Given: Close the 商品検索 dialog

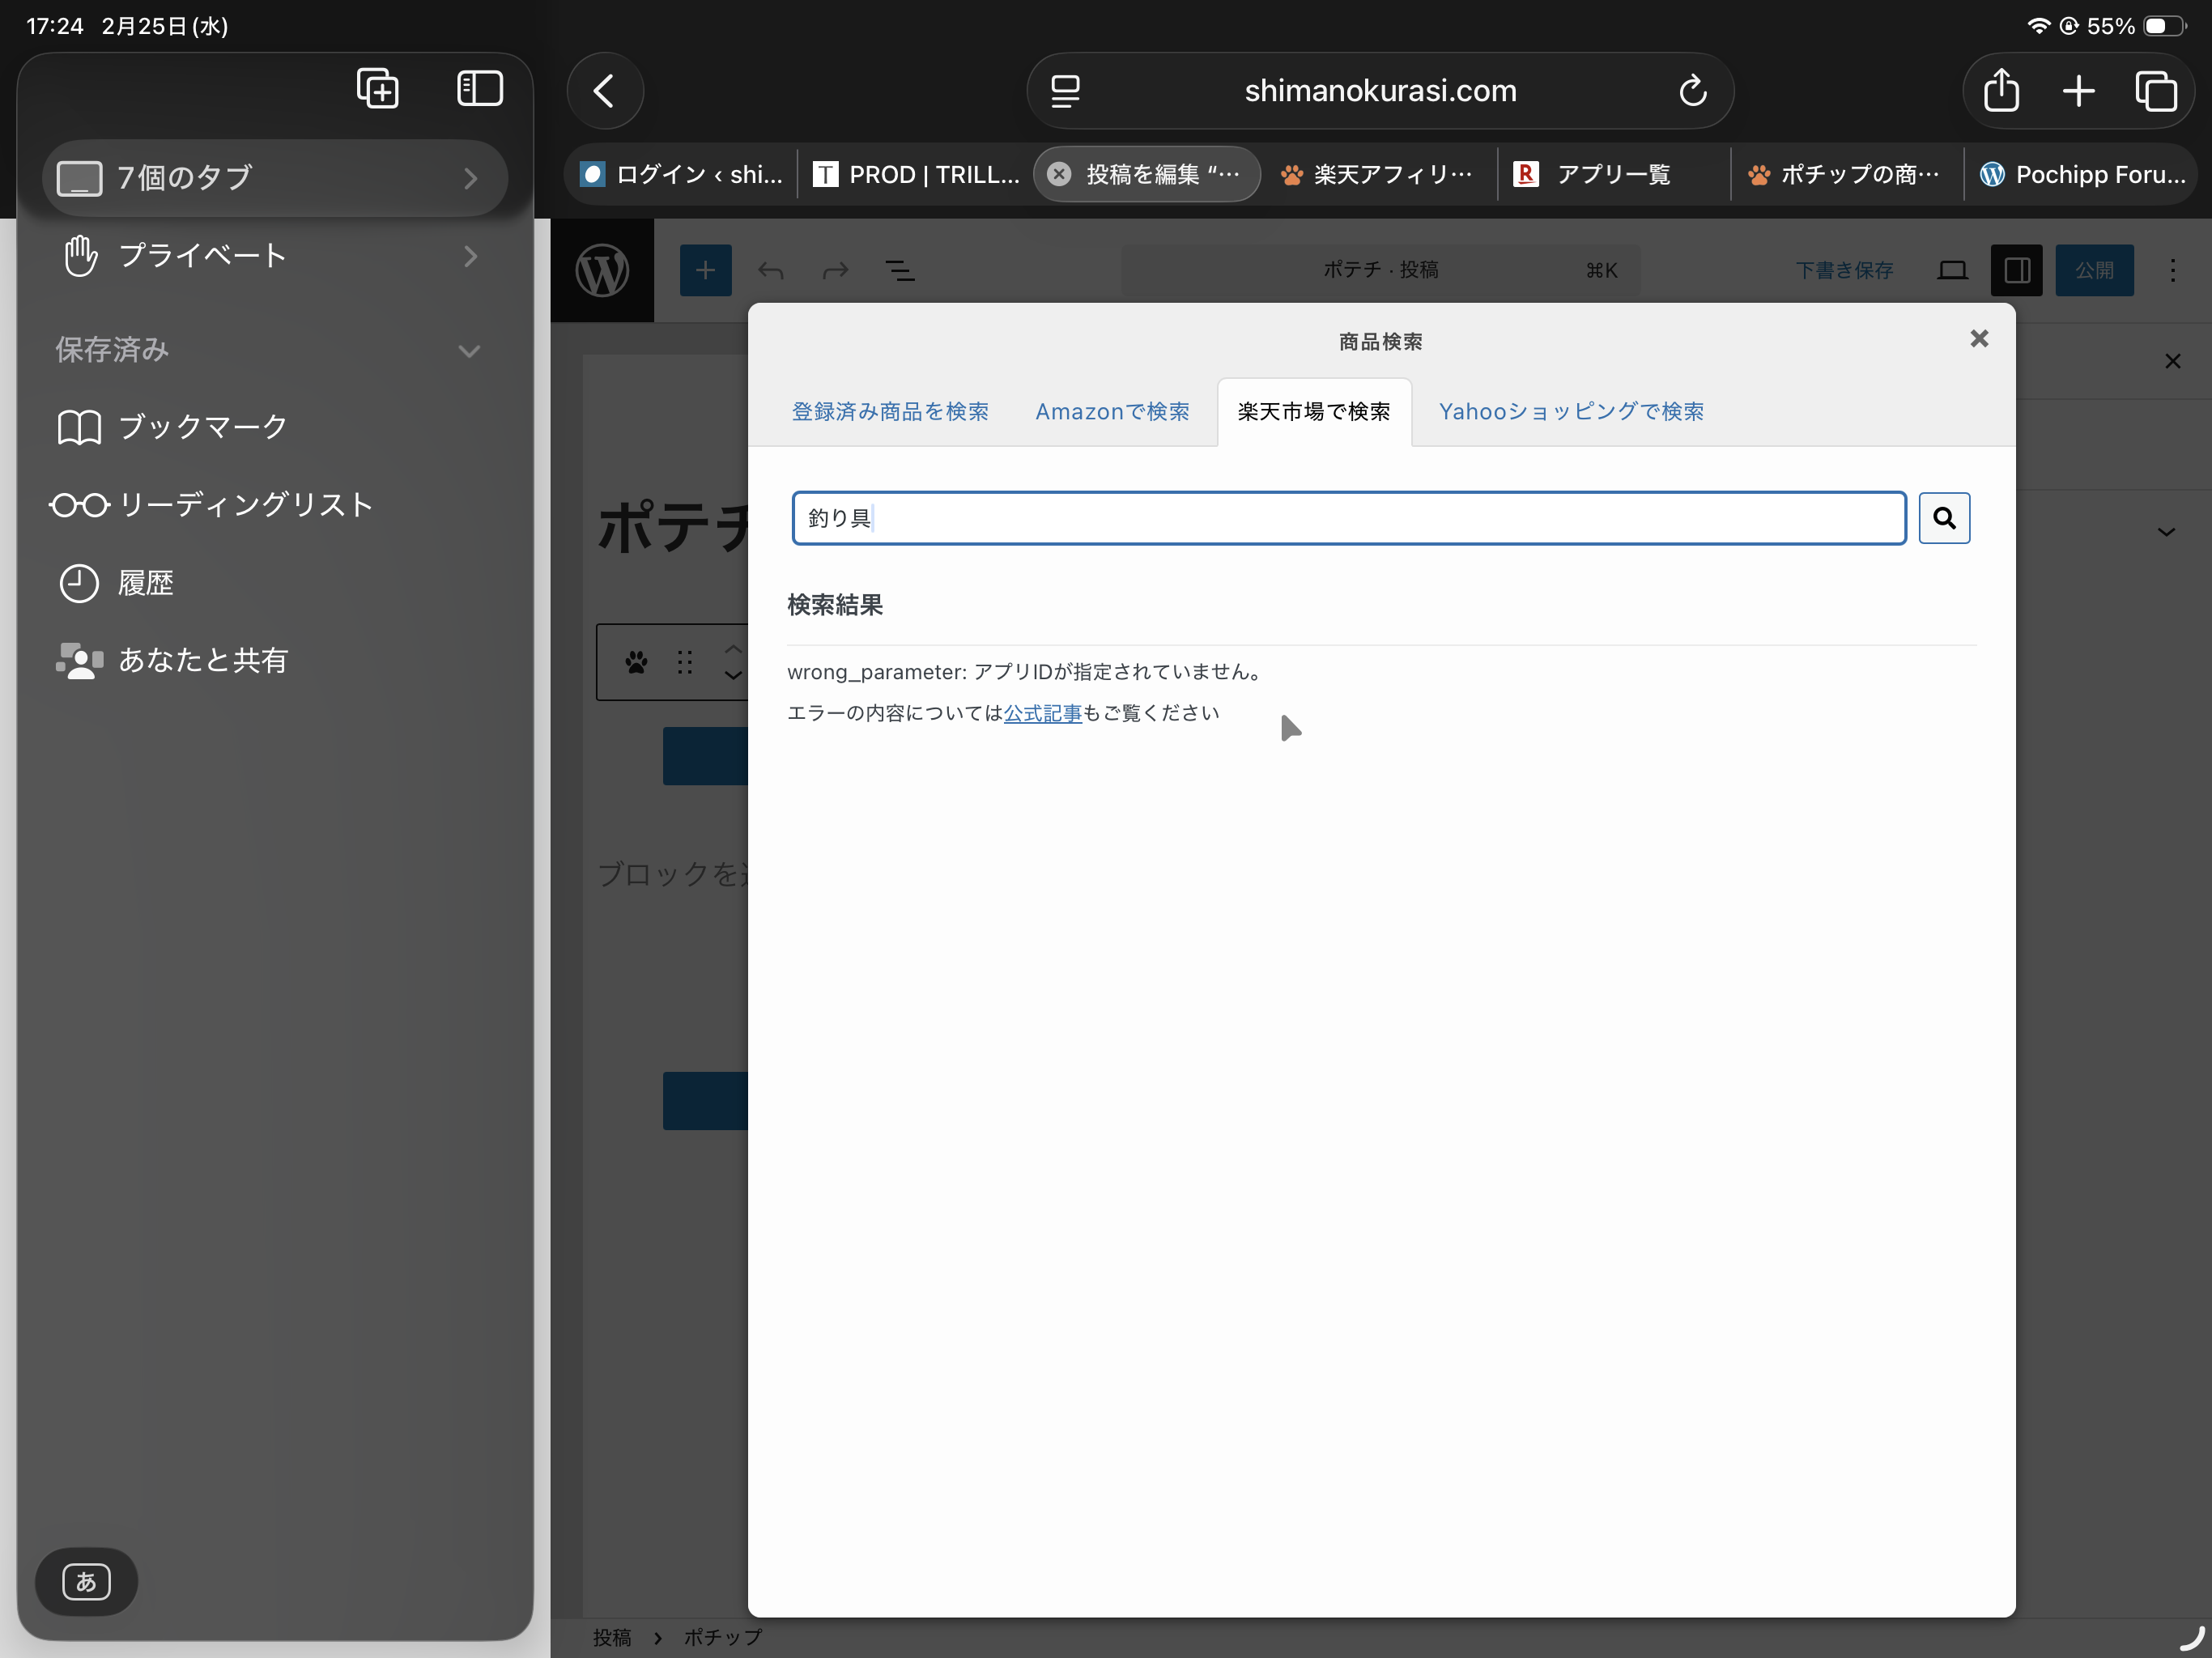Looking at the screenshot, I should click(x=1978, y=339).
